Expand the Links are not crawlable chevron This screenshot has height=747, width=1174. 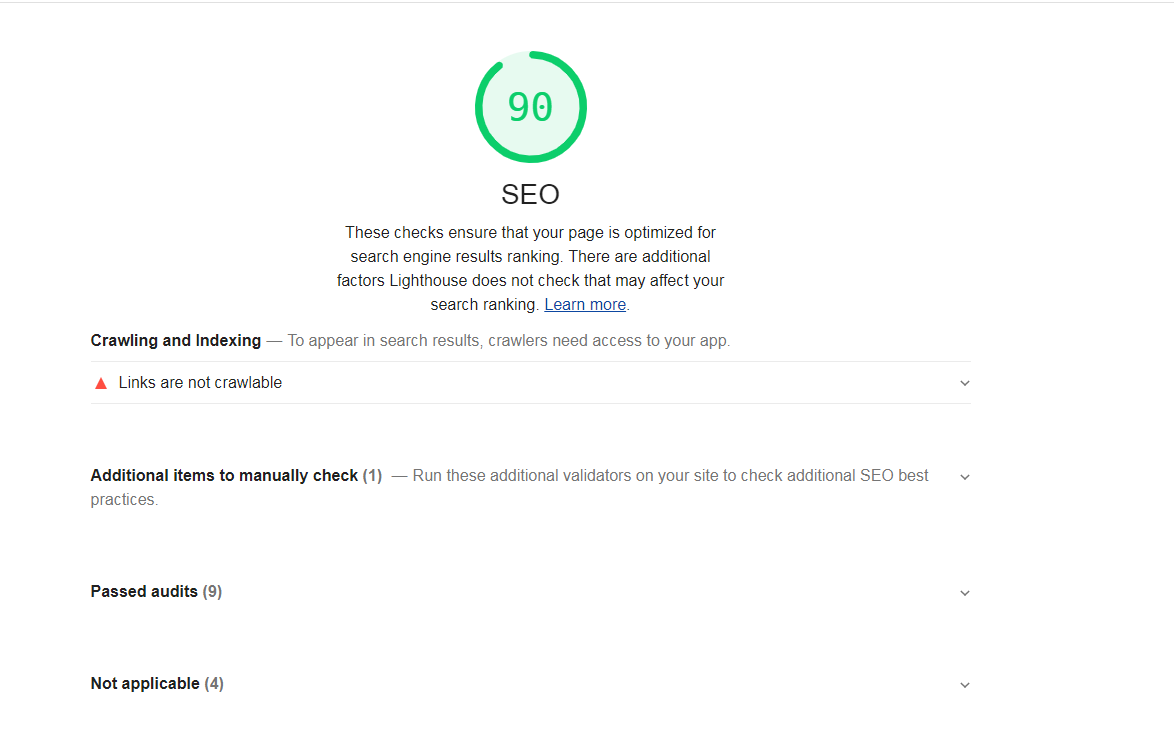click(x=964, y=383)
